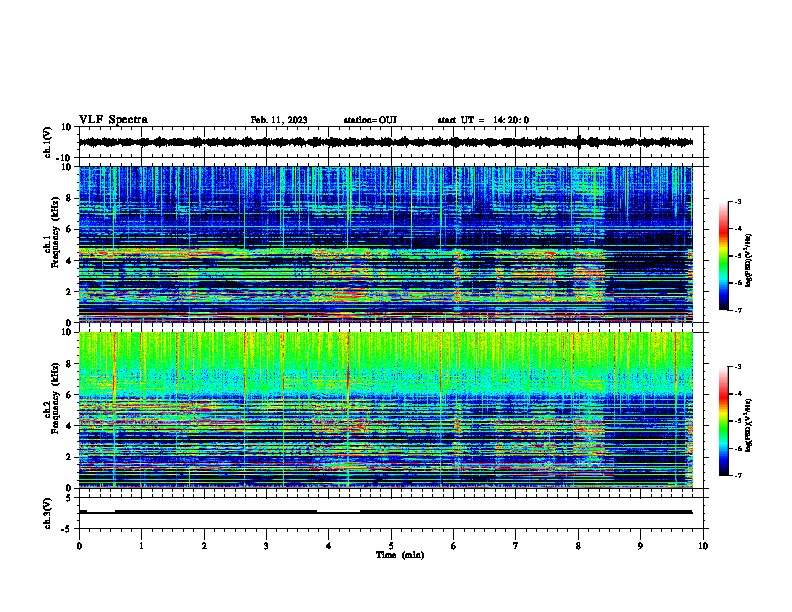Click the ch.1 log(PSD) color scale caption

click(x=749, y=260)
